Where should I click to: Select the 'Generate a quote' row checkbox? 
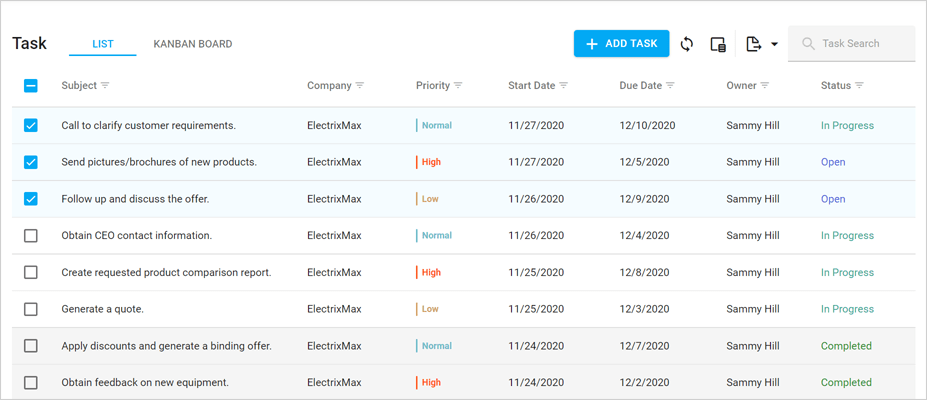tap(31, 309)
